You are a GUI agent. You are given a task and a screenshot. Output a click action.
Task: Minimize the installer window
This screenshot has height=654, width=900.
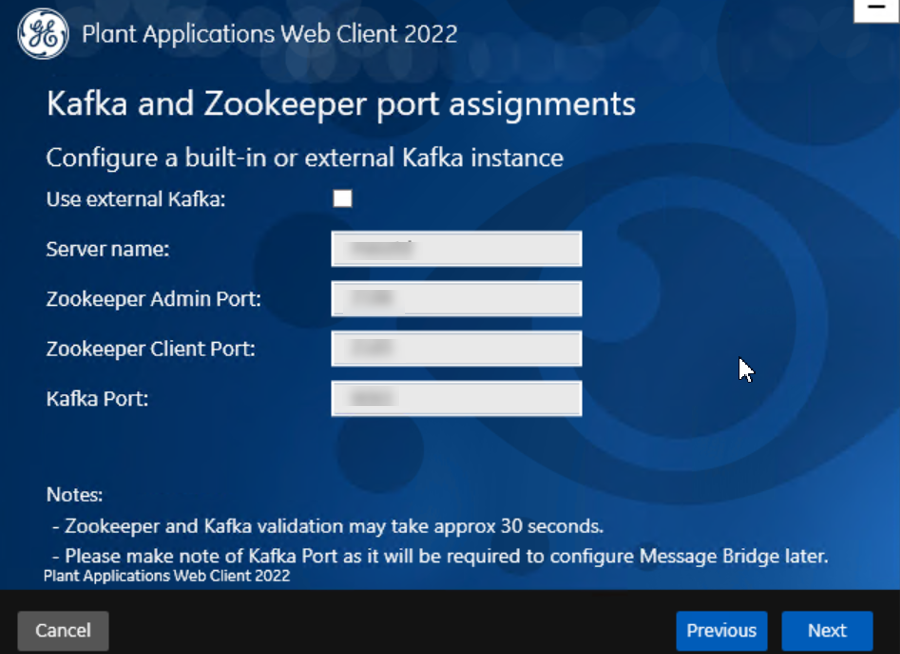[876, 10]
